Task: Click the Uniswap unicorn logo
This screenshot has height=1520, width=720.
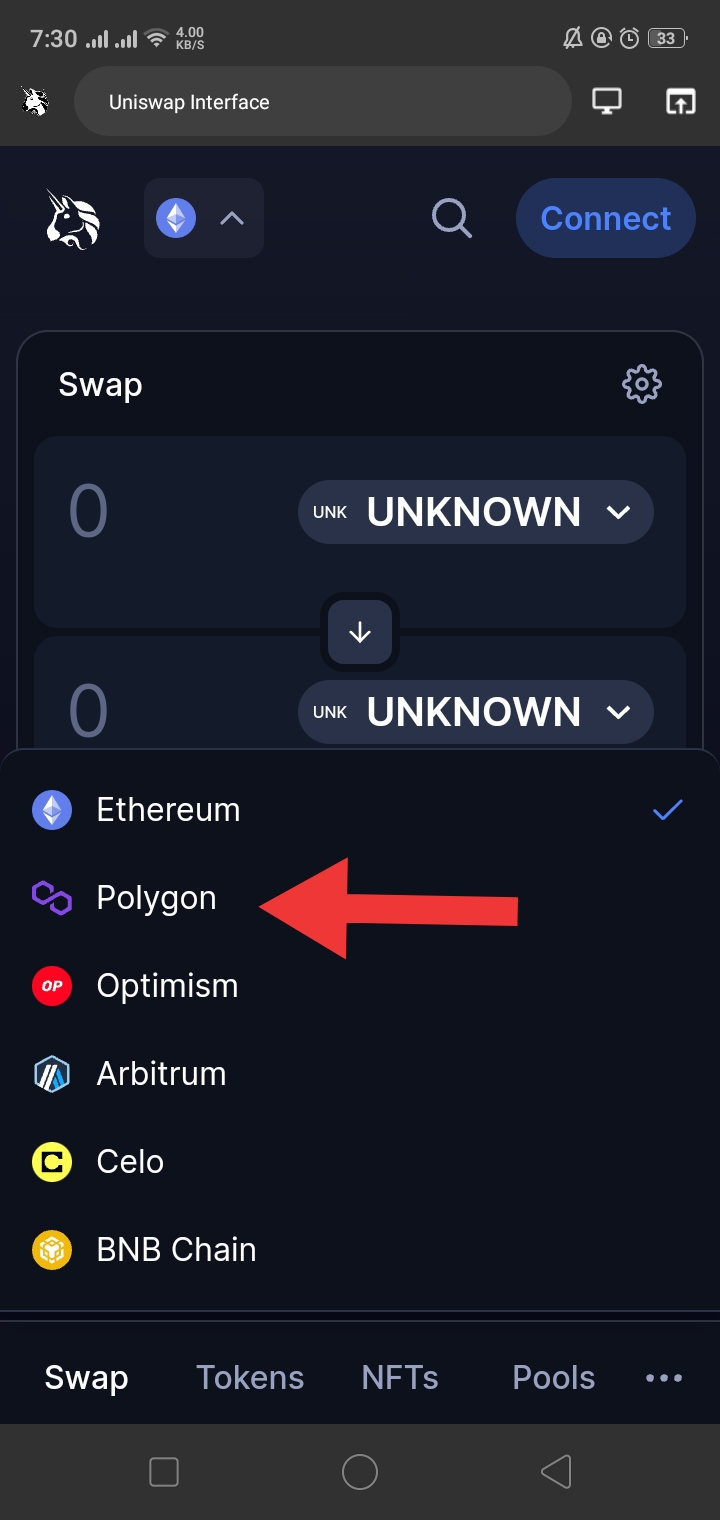Action: pos(73,218)
